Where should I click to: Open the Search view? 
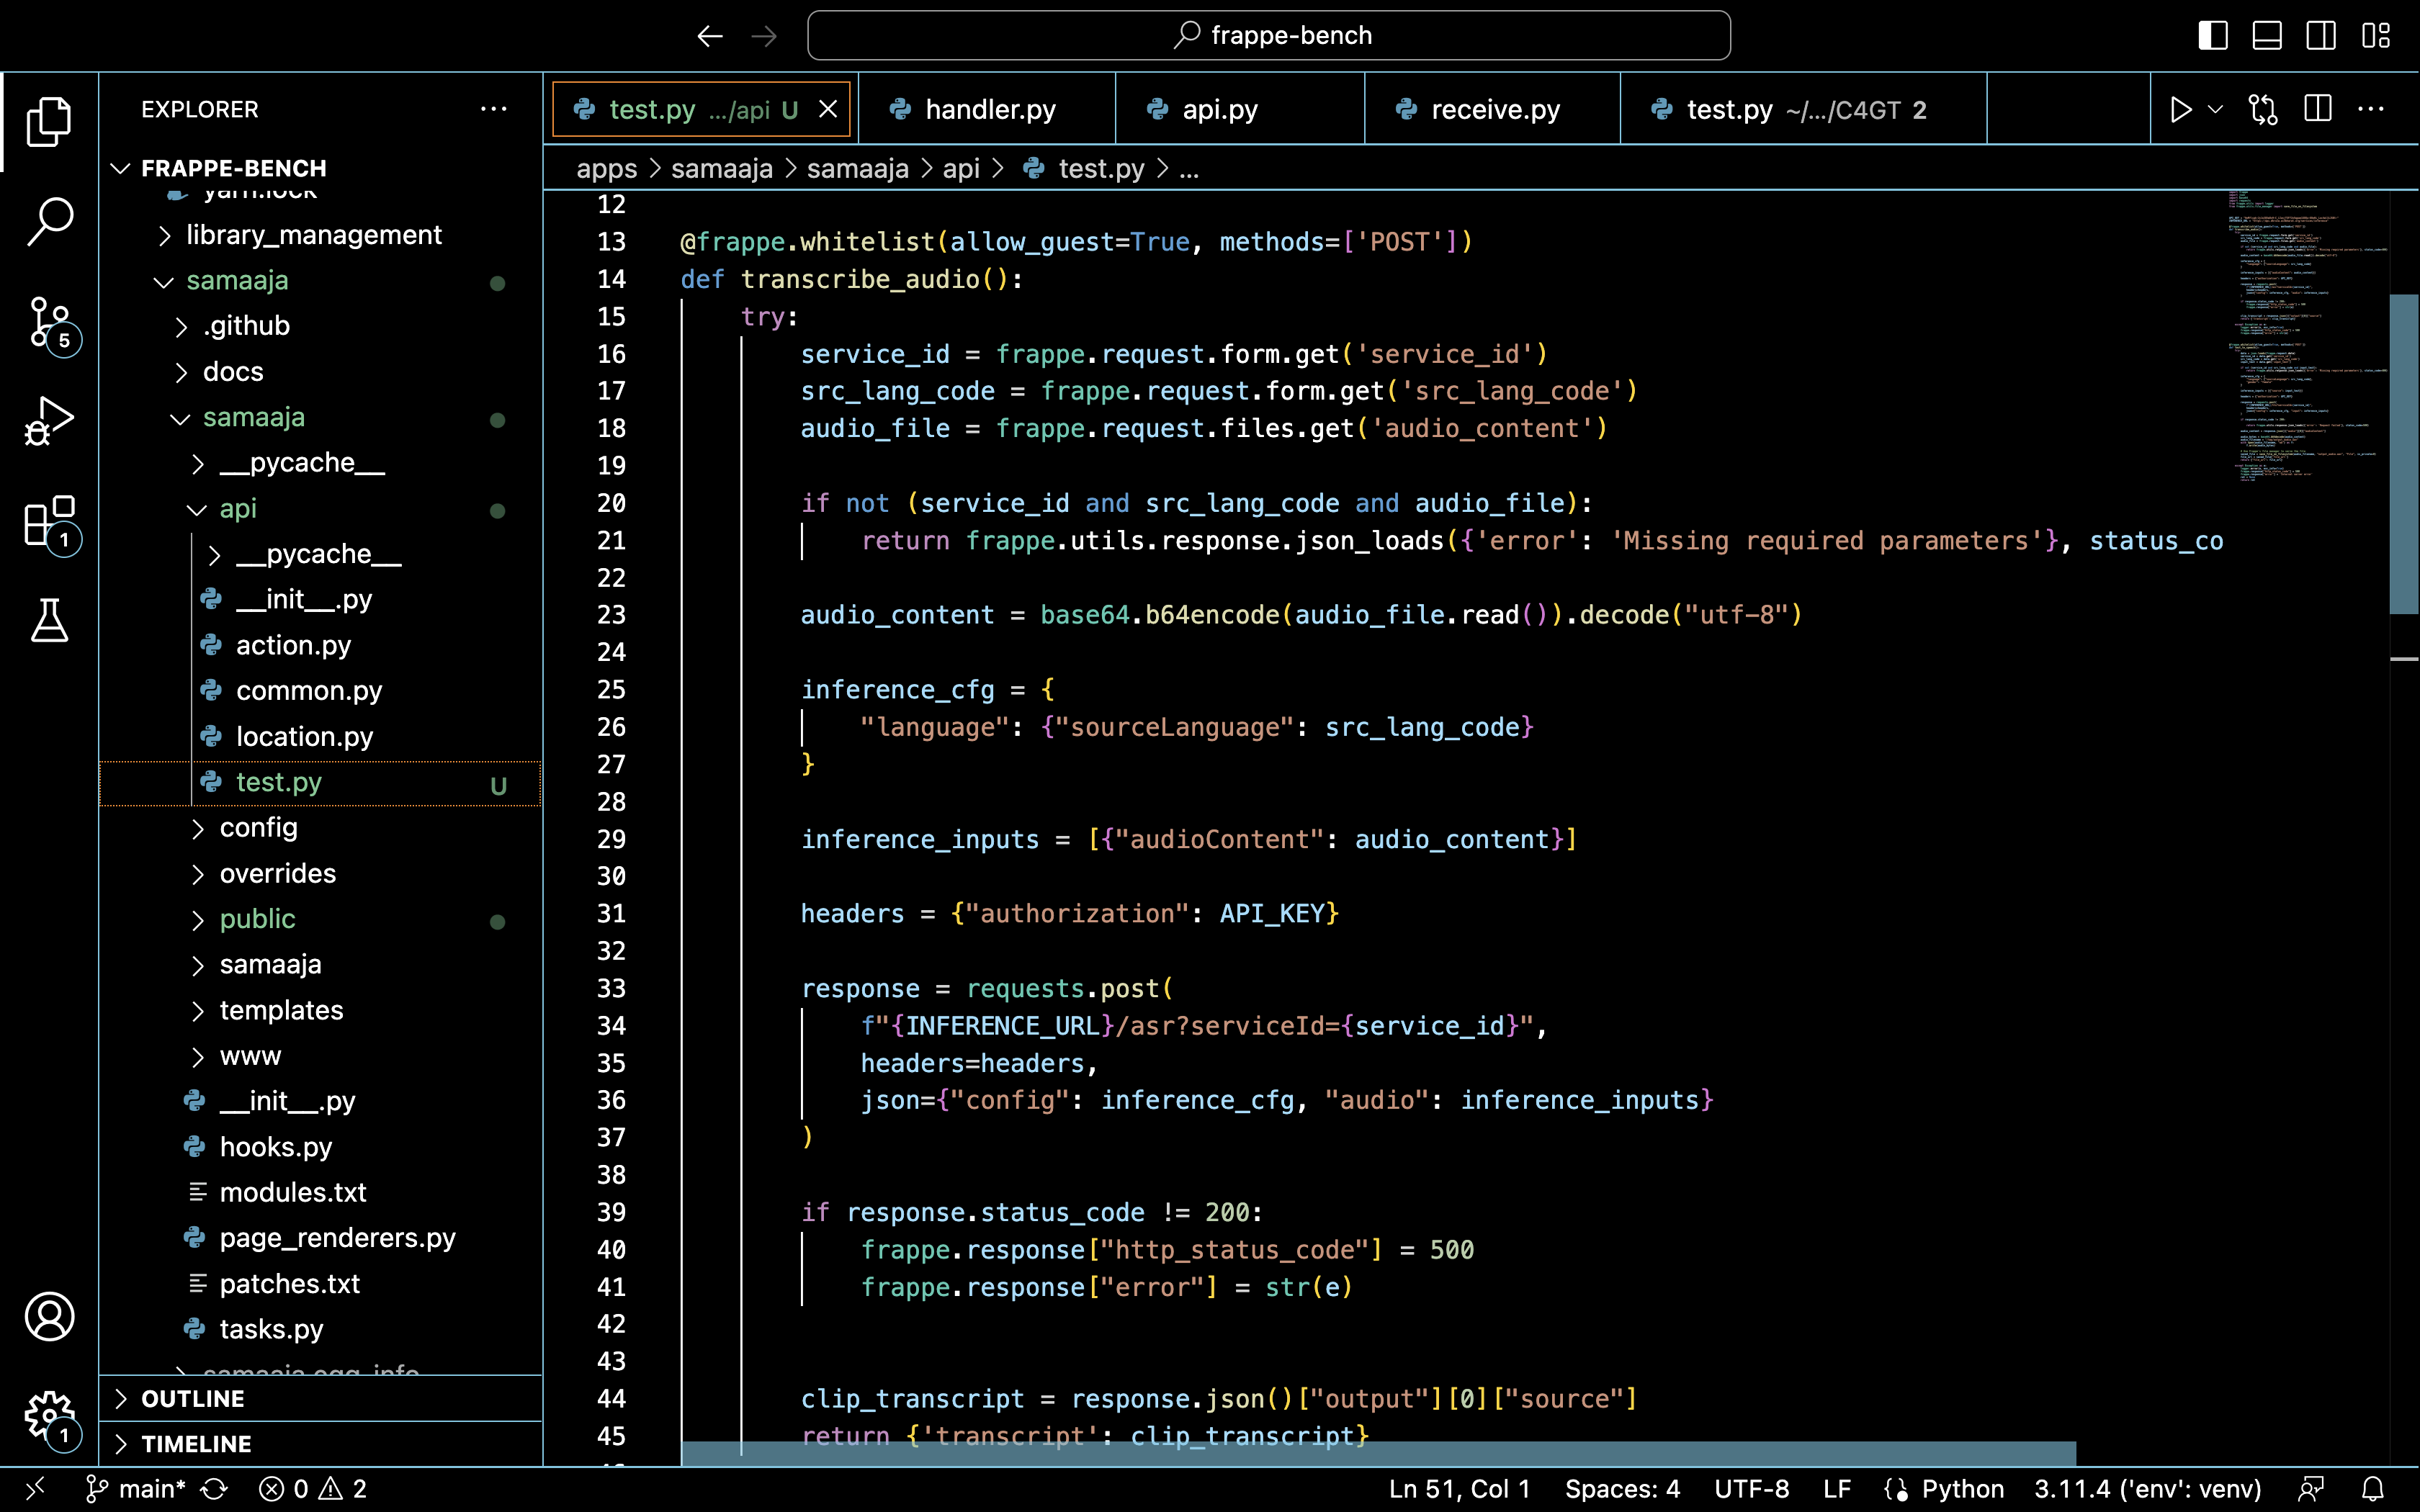tap(49, 220)
